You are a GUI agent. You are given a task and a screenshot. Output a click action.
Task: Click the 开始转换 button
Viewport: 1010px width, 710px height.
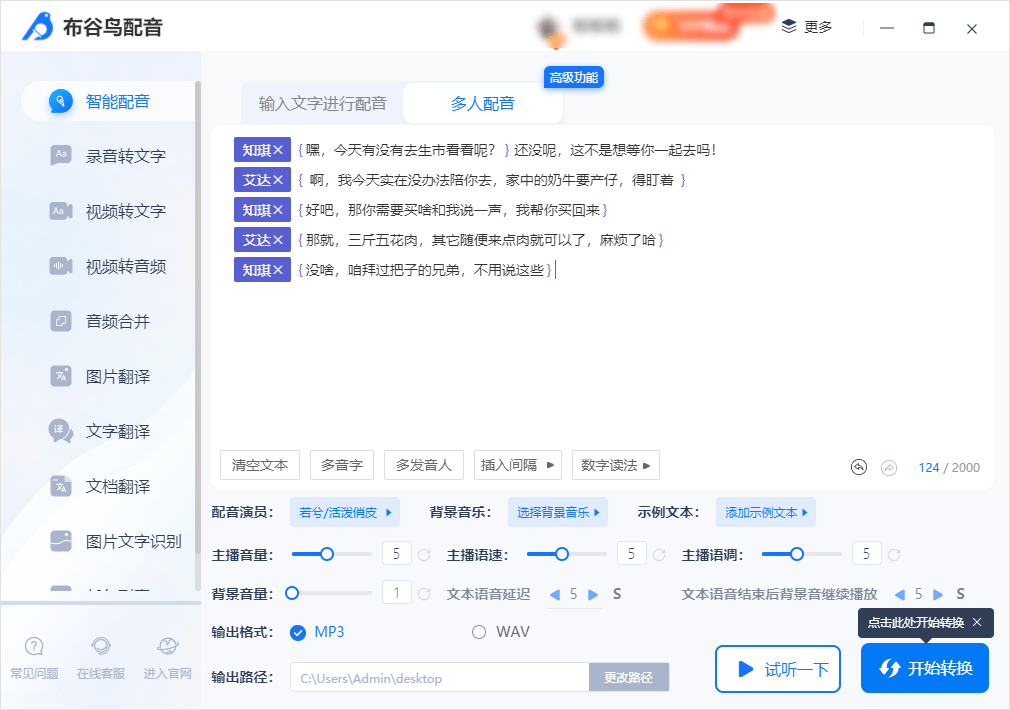(924, 668)
